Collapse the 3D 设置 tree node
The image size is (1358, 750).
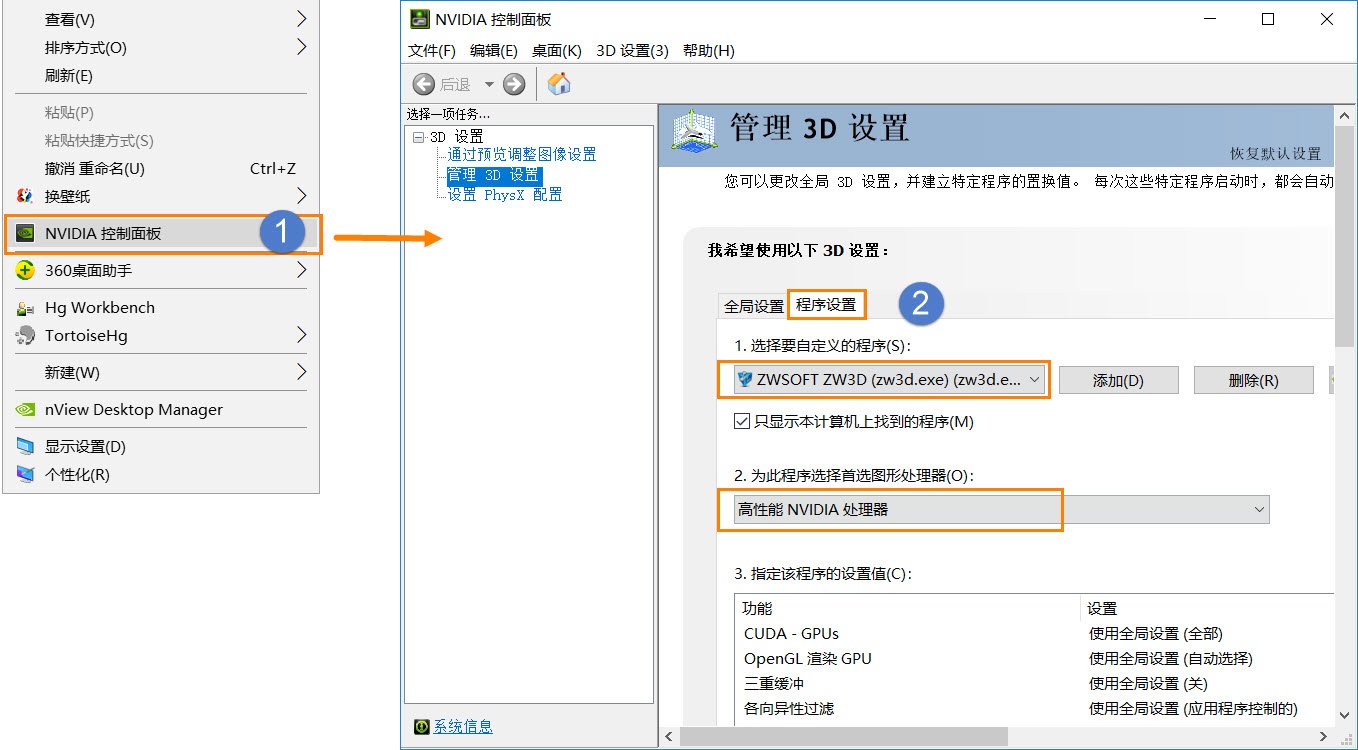pyautogui.click(x=417, y=137)
